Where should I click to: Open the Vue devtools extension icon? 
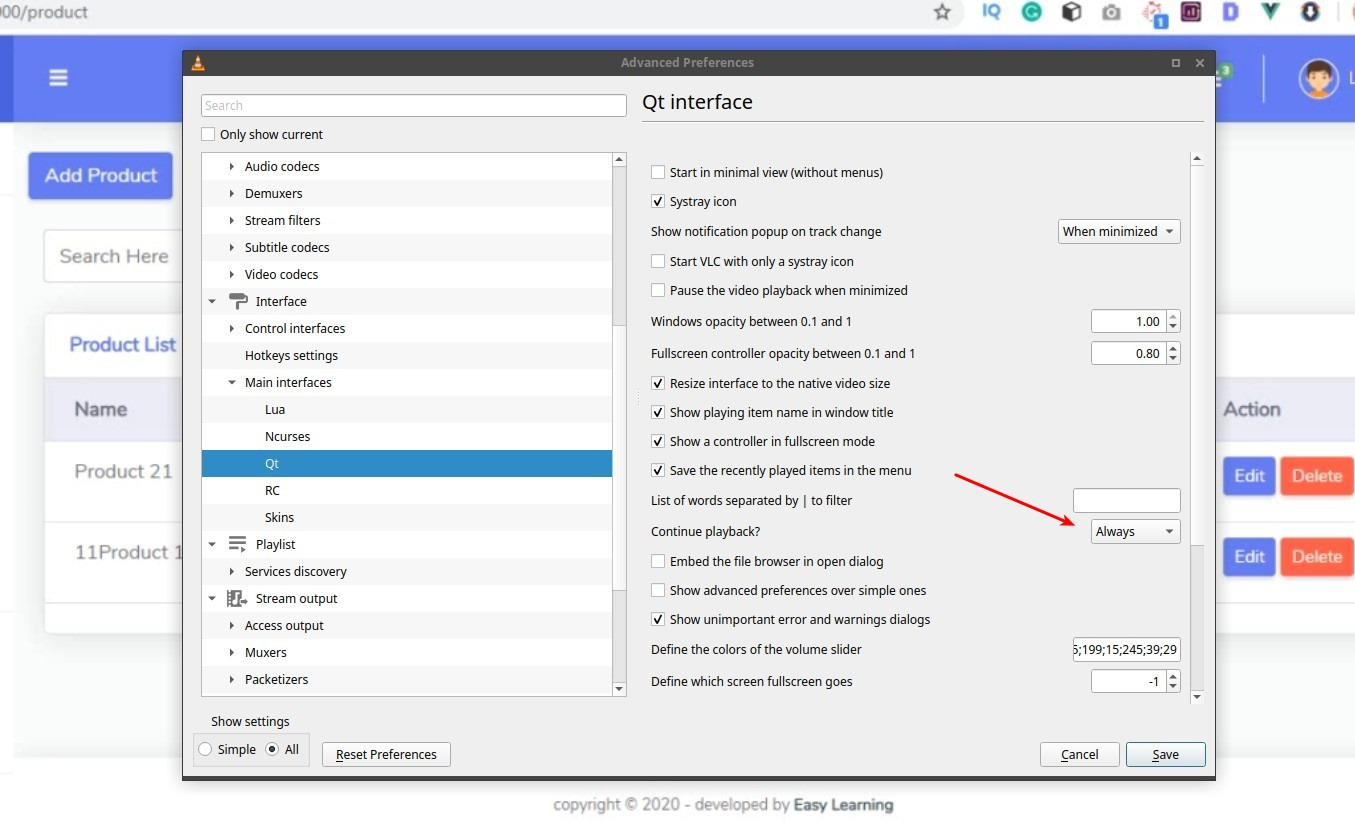[1271, 12]
